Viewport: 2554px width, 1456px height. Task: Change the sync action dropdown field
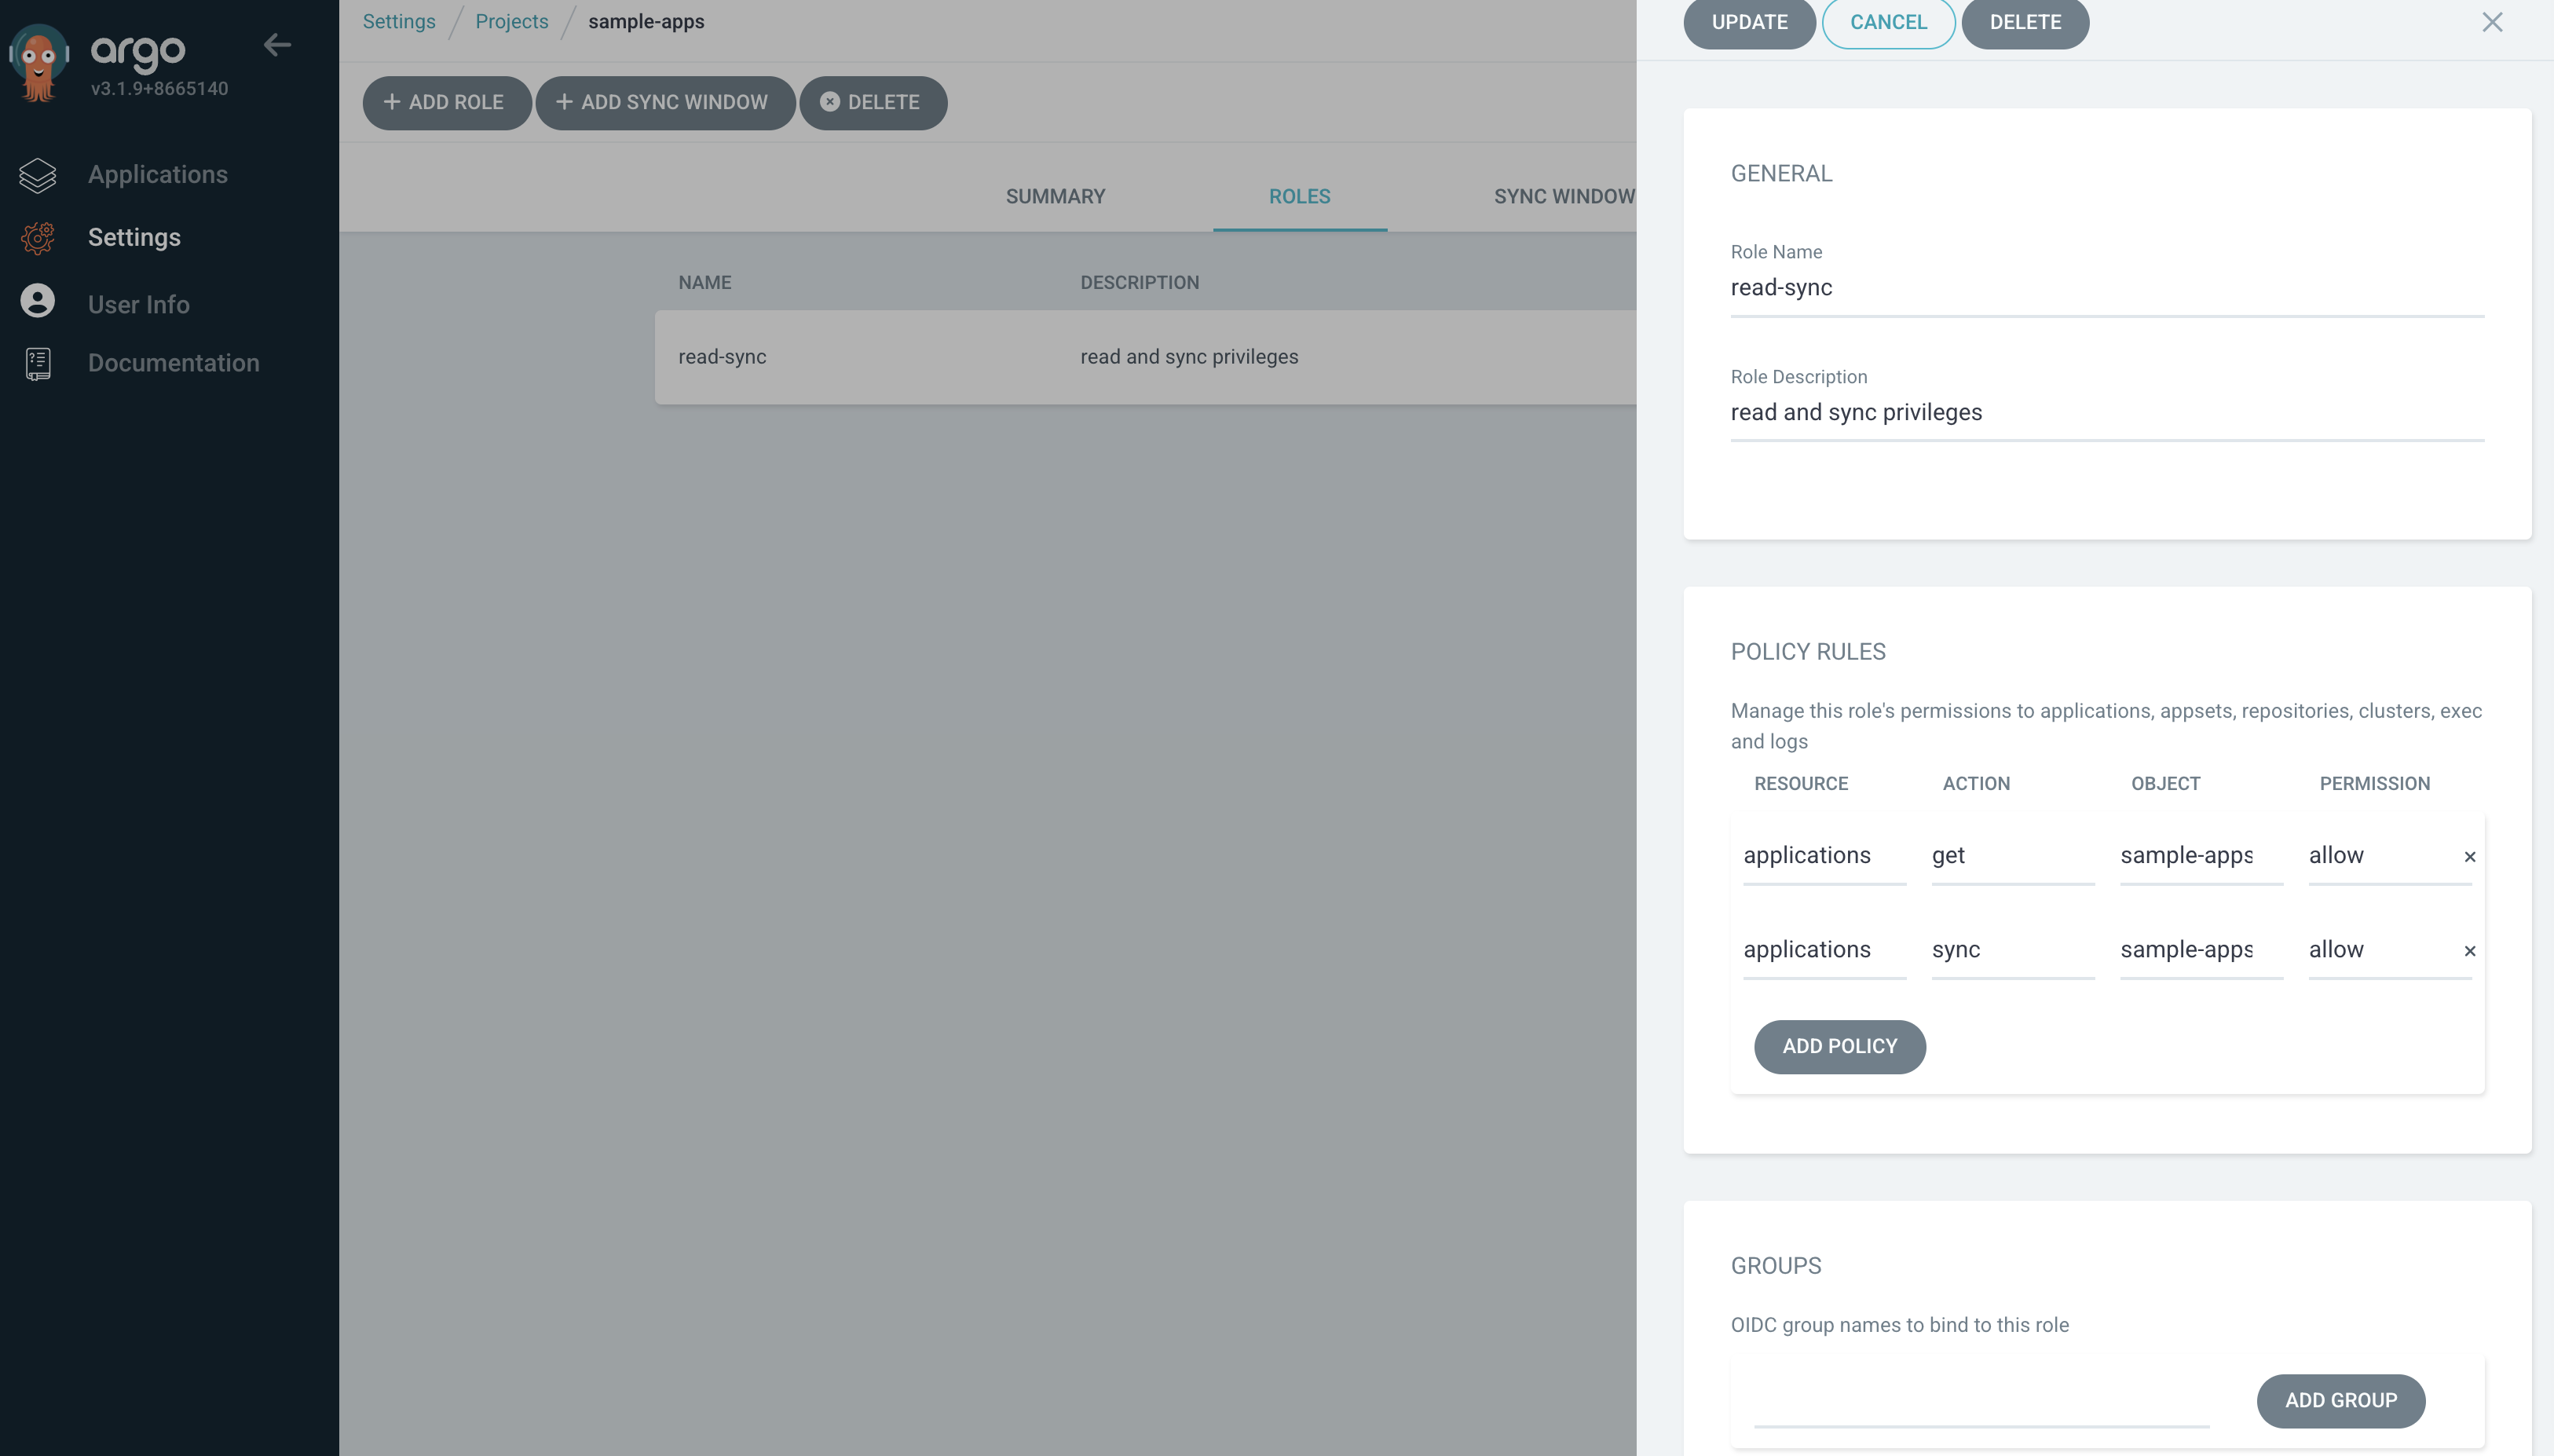click(x=2011, y=950)
